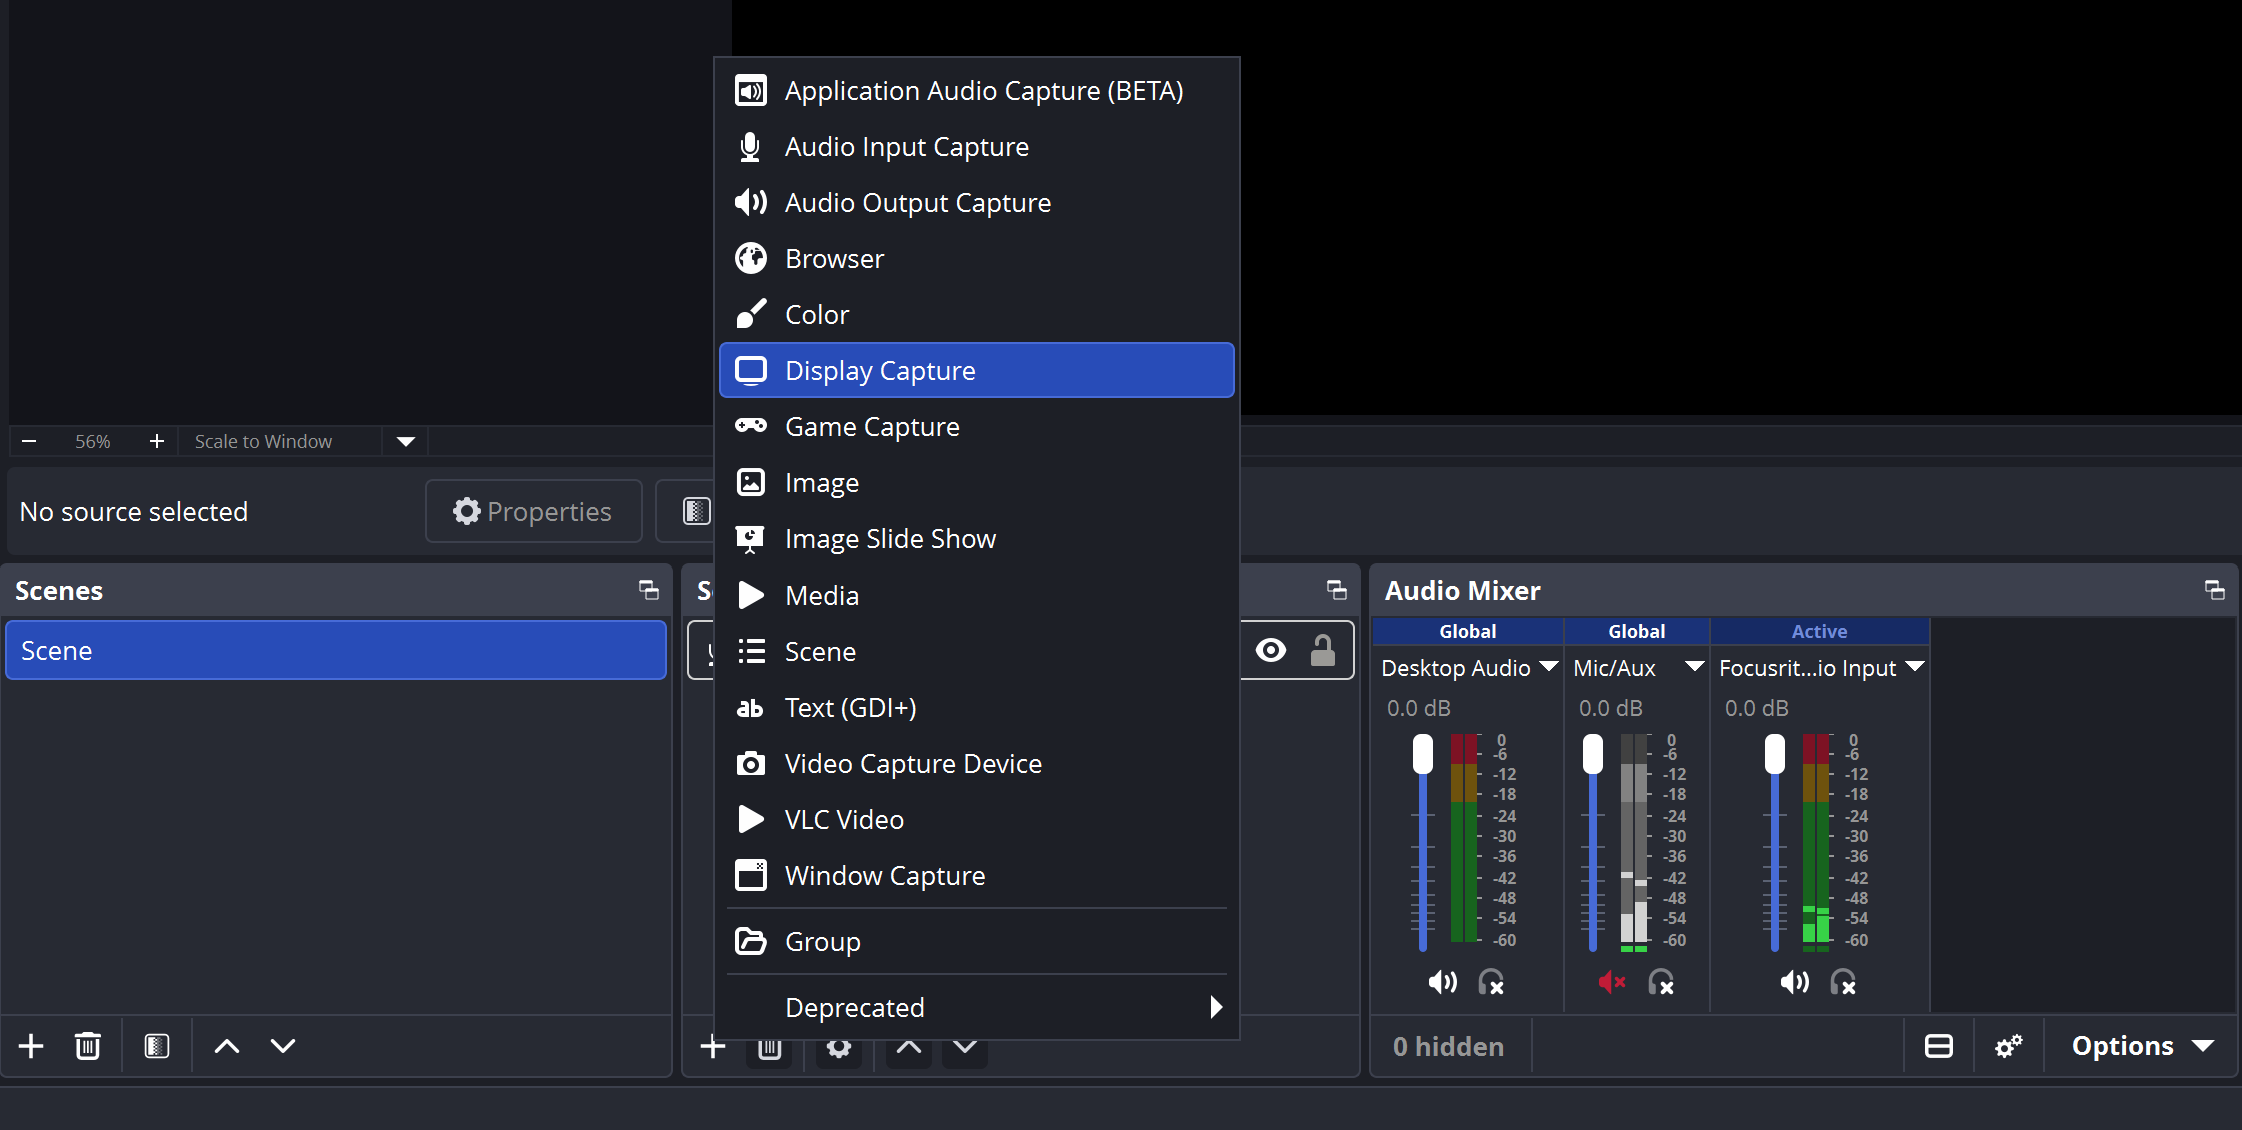Click the No source selected label
The height and width of the screenshot is (1130, 2242).
point(134,511)
